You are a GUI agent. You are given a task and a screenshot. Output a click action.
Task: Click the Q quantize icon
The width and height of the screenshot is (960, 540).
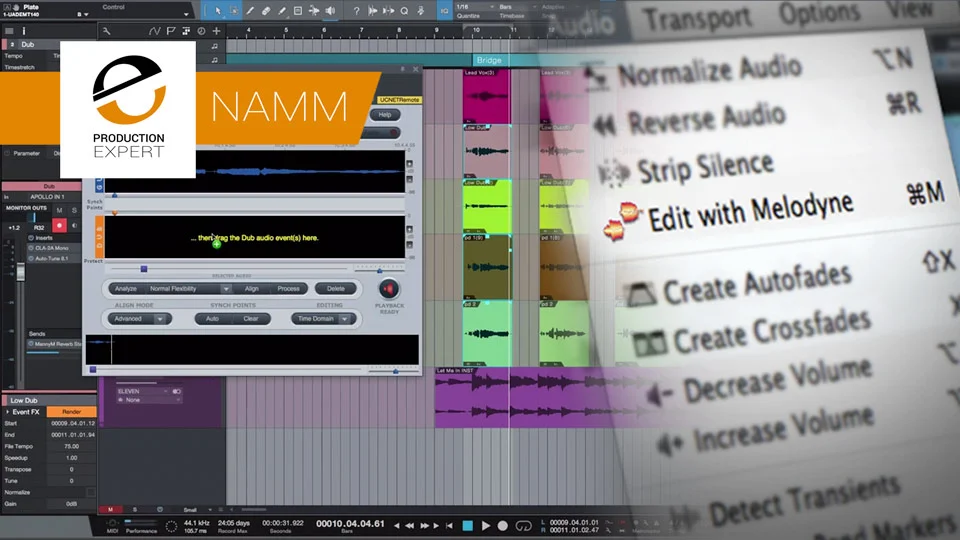pyautogui.click(x=405, y=11)
